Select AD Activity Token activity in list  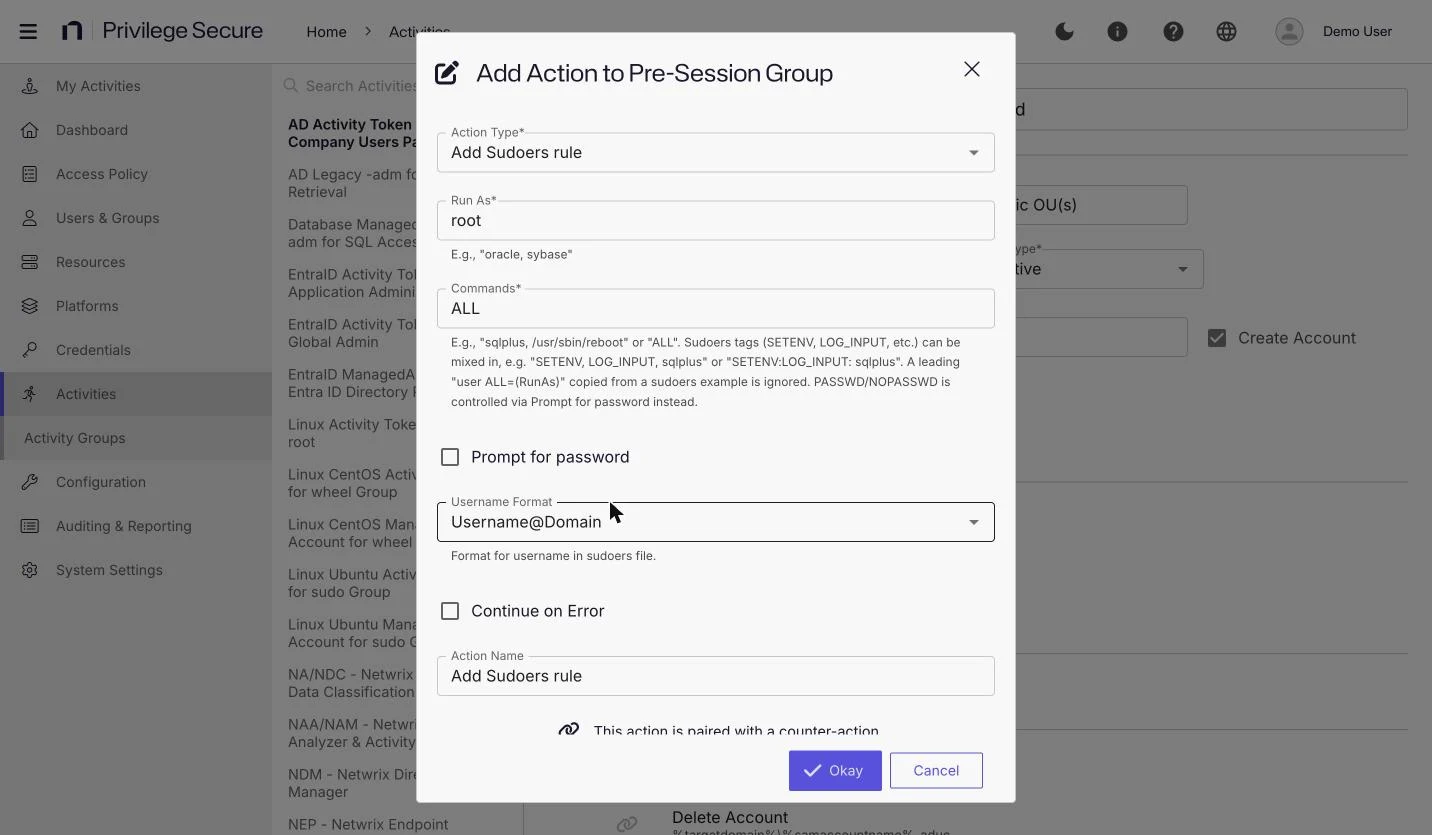pos(352,133)
